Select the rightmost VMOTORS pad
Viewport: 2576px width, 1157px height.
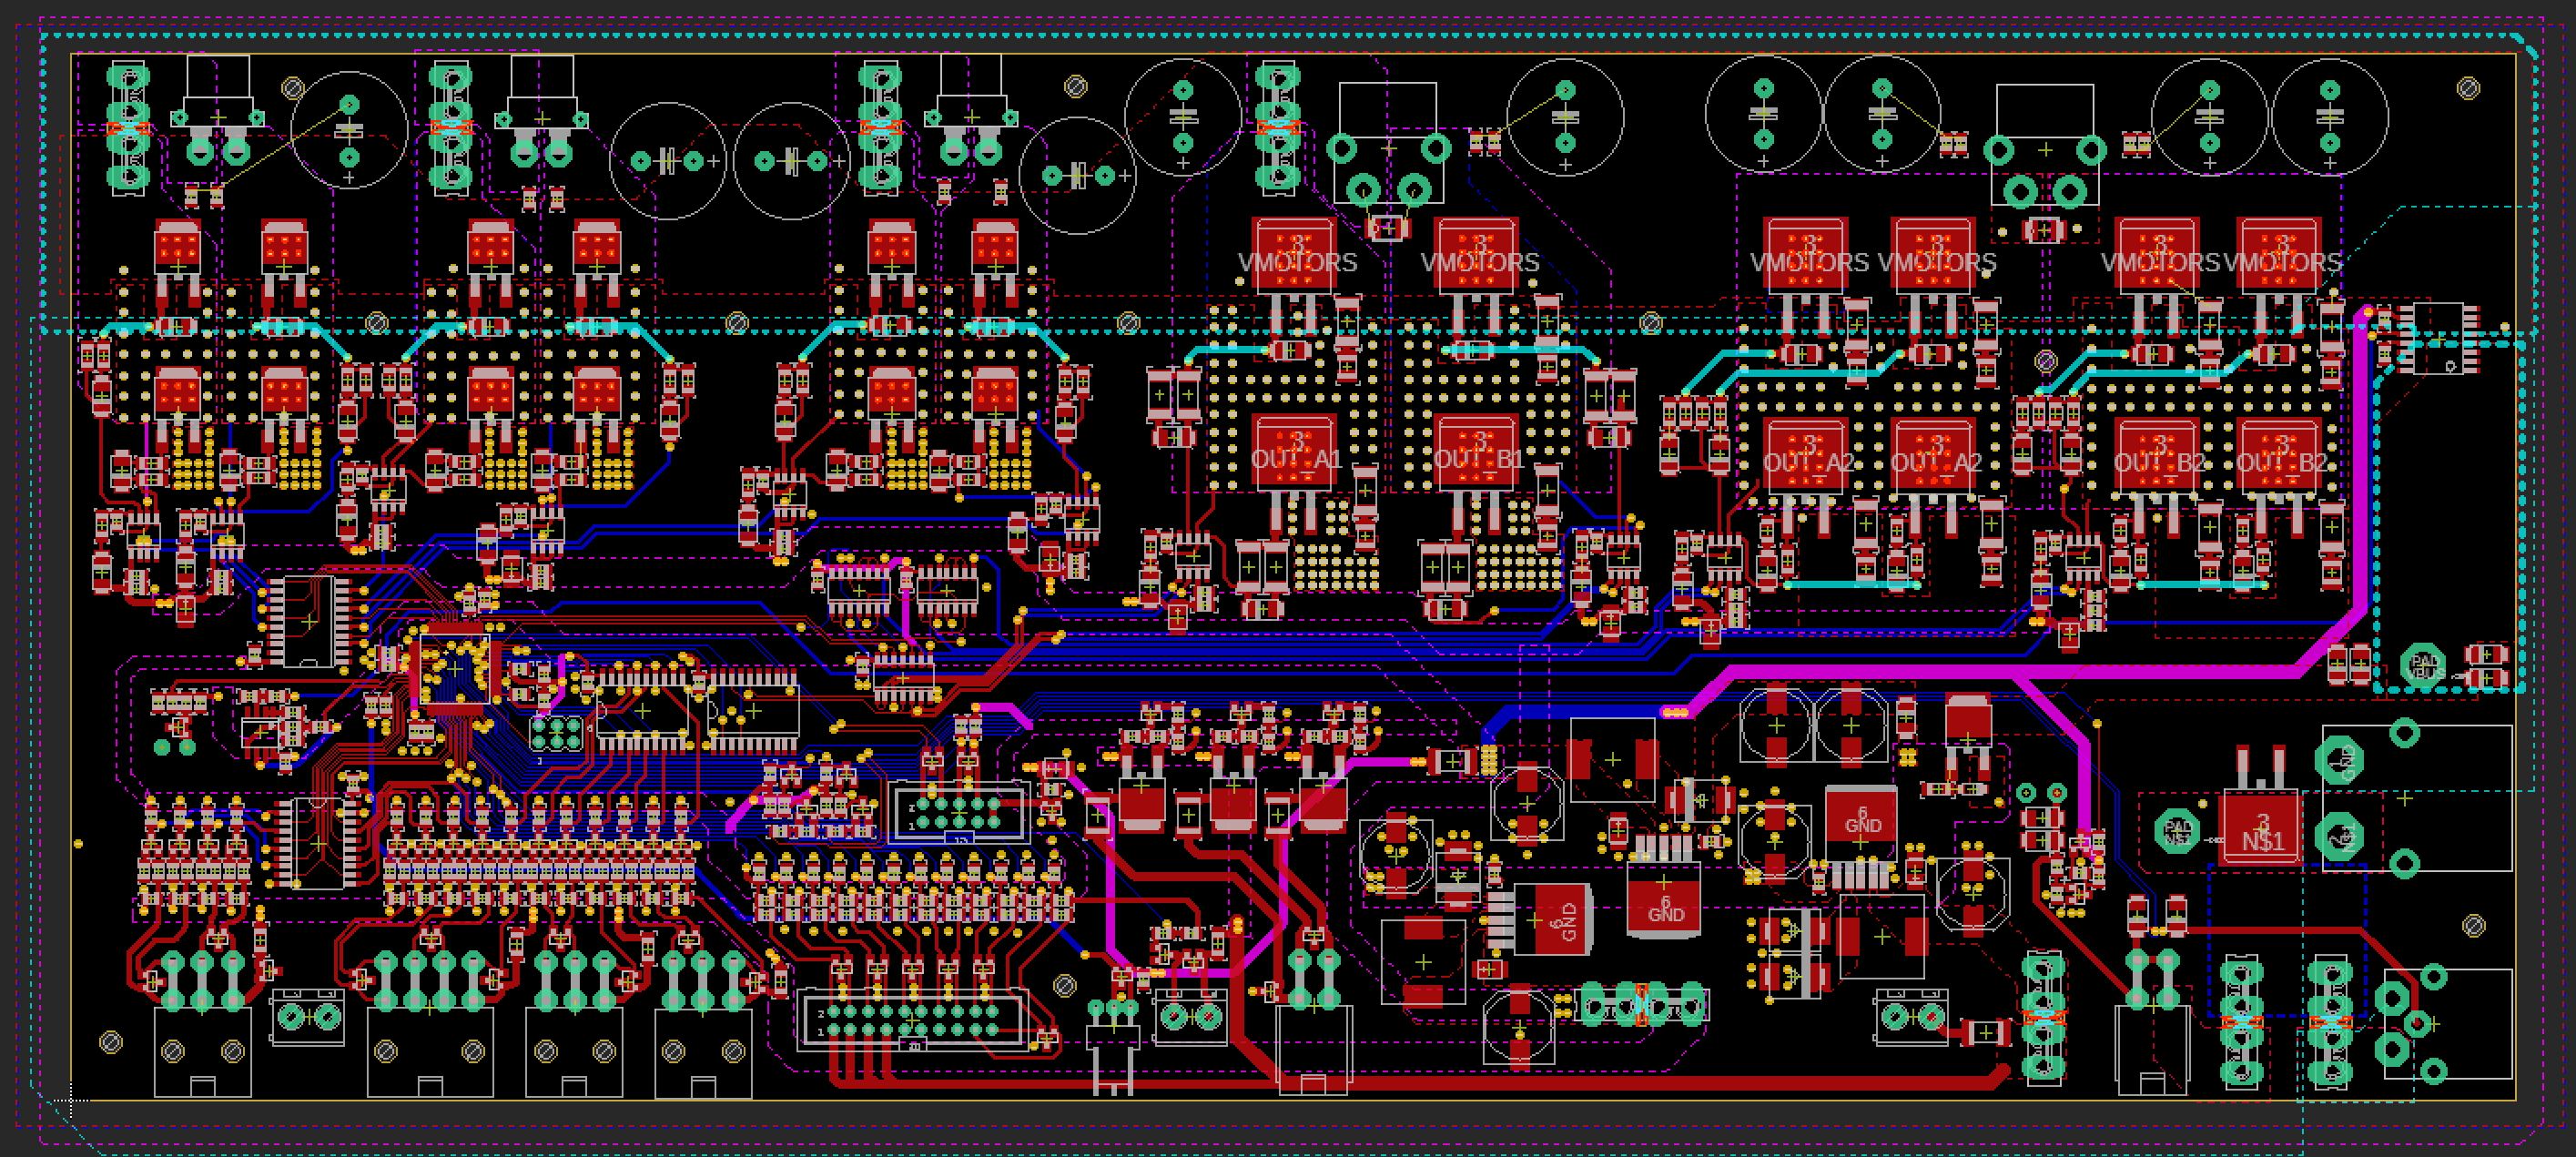pos(2280,252)
